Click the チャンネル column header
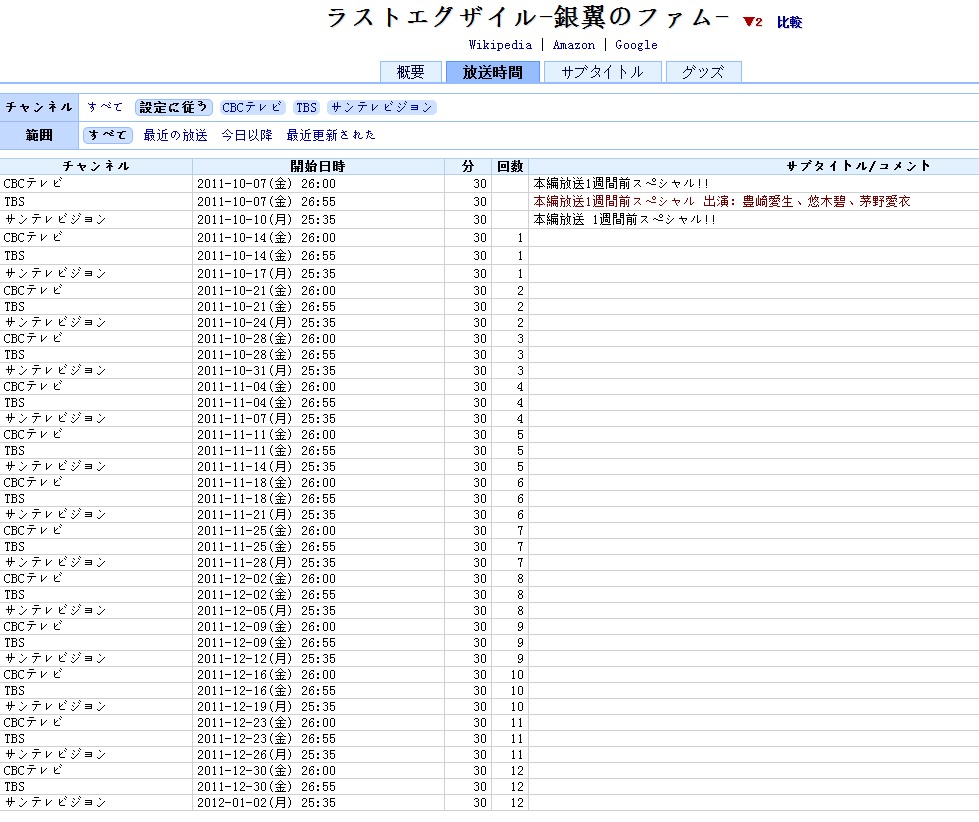The width and height of the screenshot is (979, 822). 96,166
